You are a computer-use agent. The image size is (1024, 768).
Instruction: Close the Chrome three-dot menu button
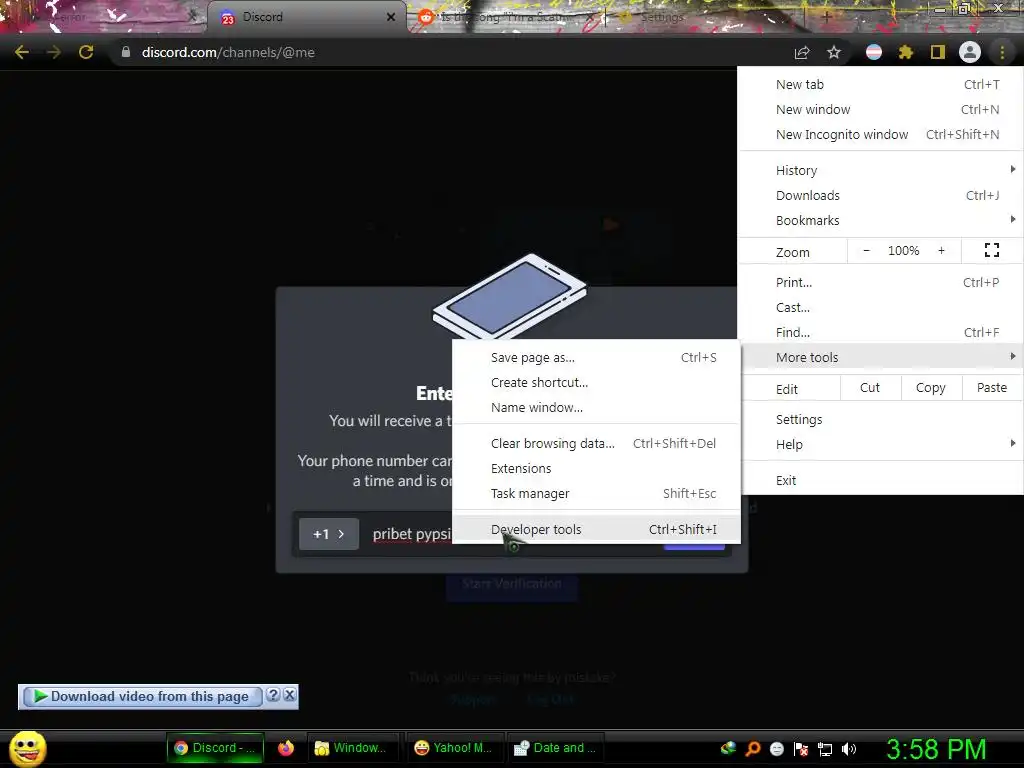tap(1002, 52)
